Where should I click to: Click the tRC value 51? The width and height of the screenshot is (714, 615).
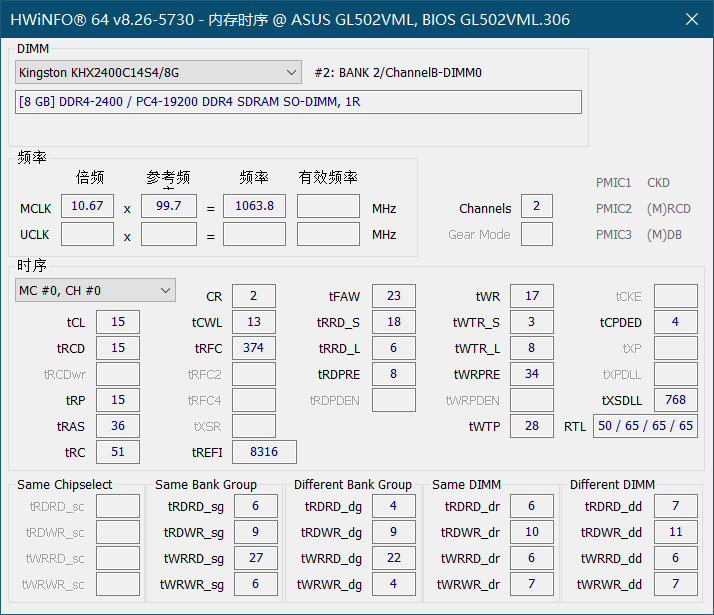click(118, 452)
